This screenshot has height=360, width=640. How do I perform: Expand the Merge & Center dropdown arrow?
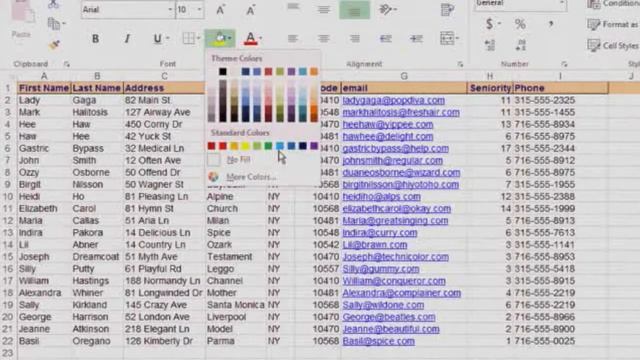point(457,39)
